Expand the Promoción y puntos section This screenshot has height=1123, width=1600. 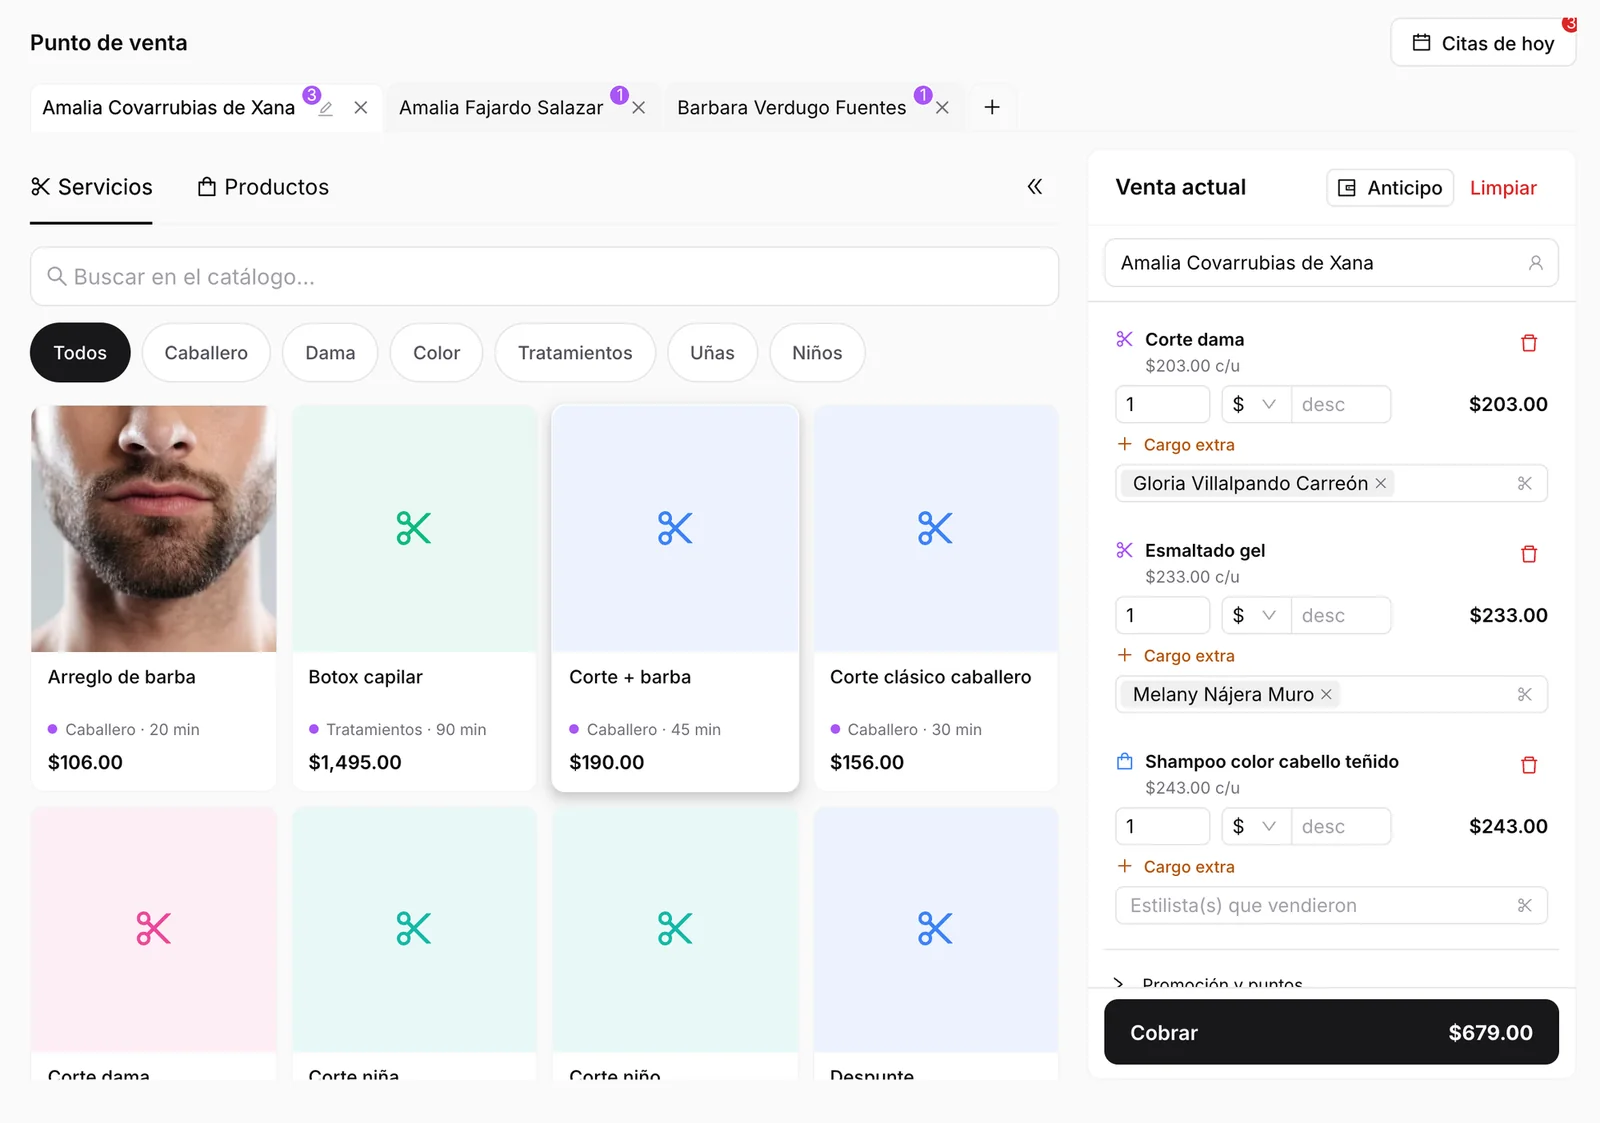click(x=1211, y=982)
